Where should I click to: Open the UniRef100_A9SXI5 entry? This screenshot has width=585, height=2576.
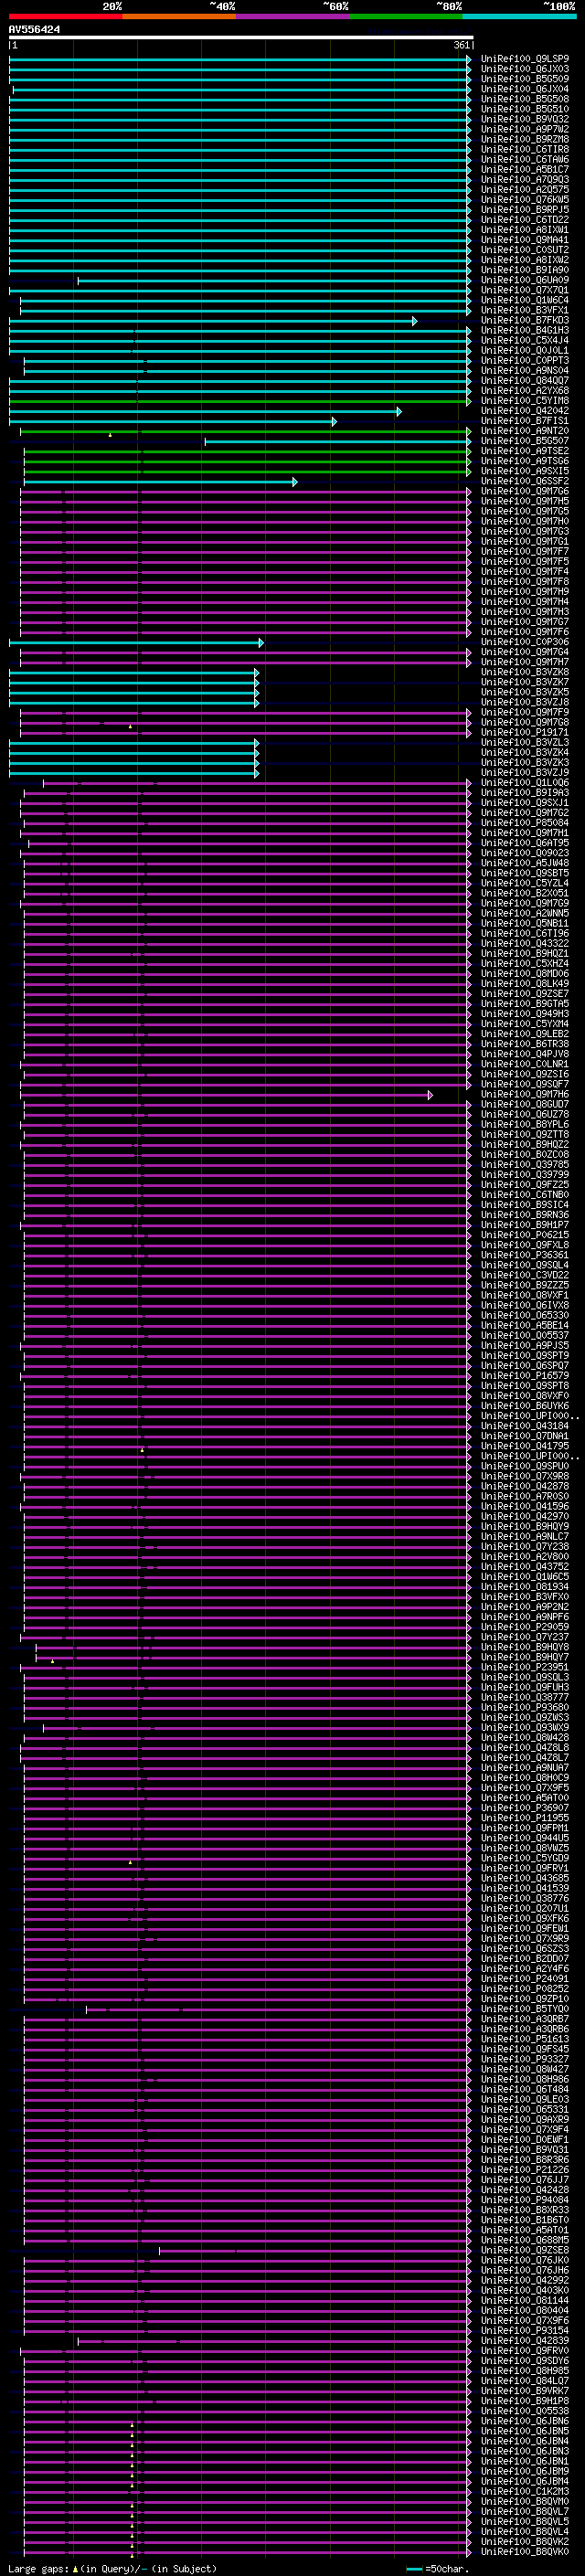525,472
